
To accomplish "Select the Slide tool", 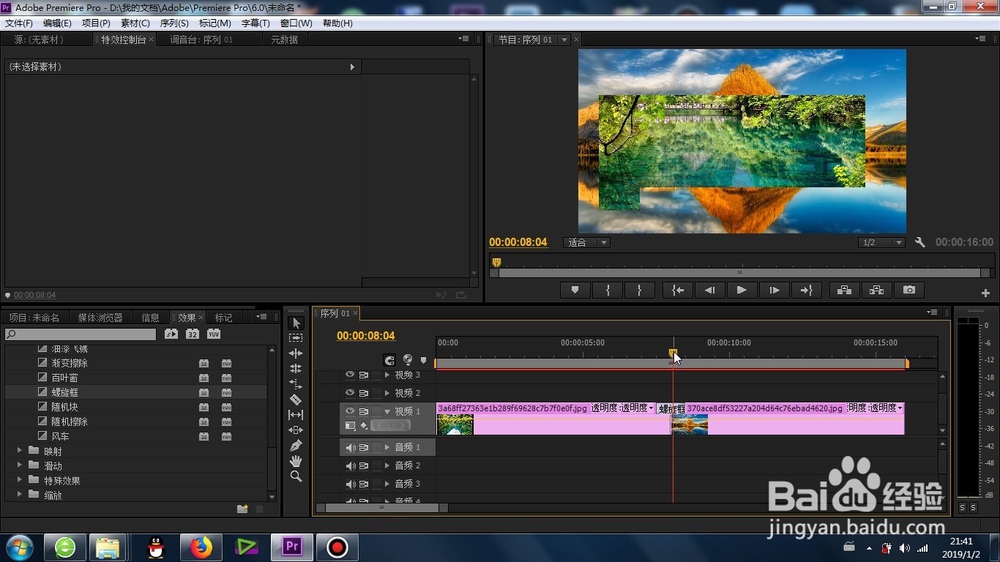I will [295, 430].
